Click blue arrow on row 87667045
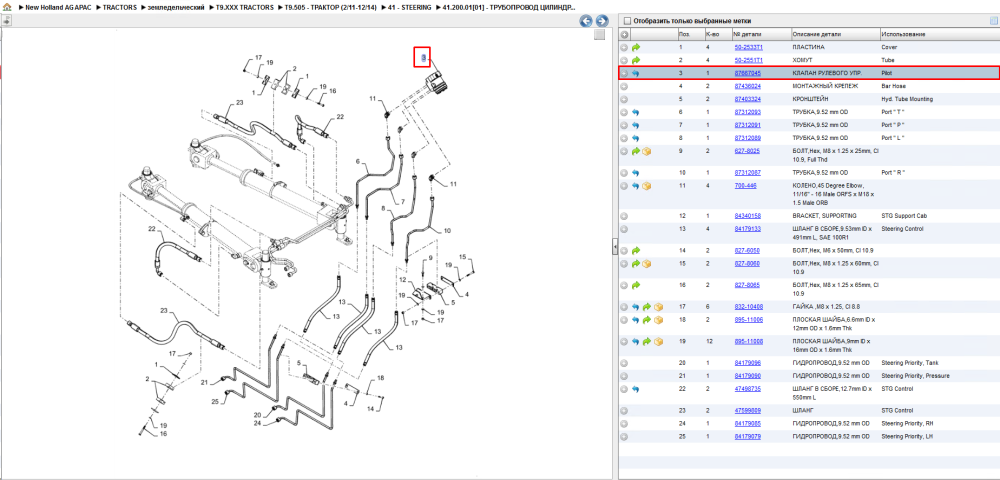The width and height of the screenshot is (1000, 480). click(x=636, y=73)
